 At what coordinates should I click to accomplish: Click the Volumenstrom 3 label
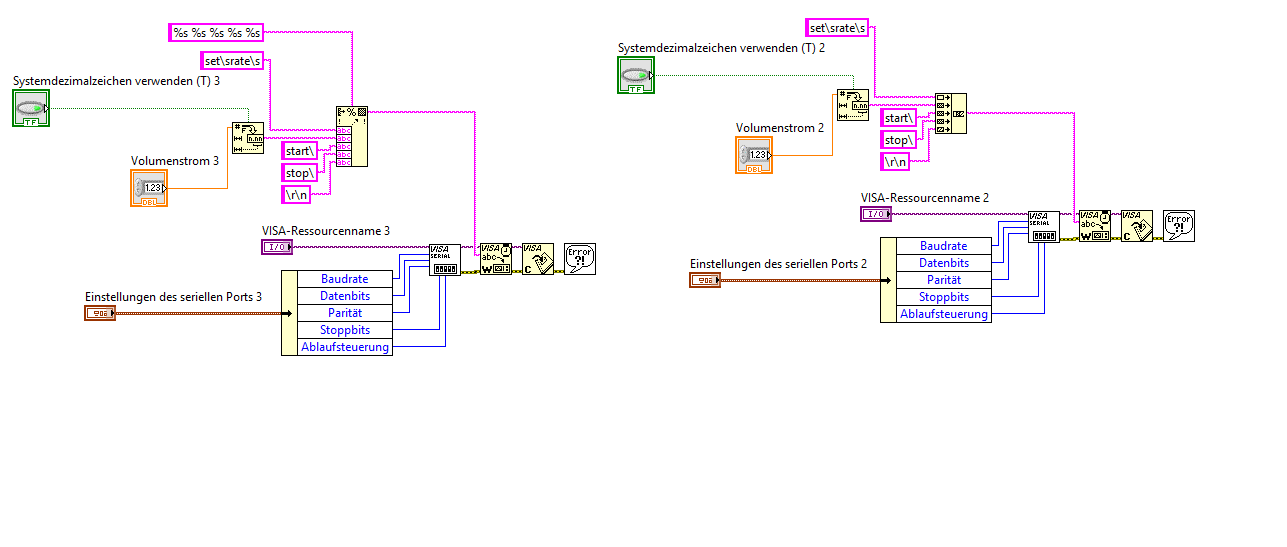point(175,161)
